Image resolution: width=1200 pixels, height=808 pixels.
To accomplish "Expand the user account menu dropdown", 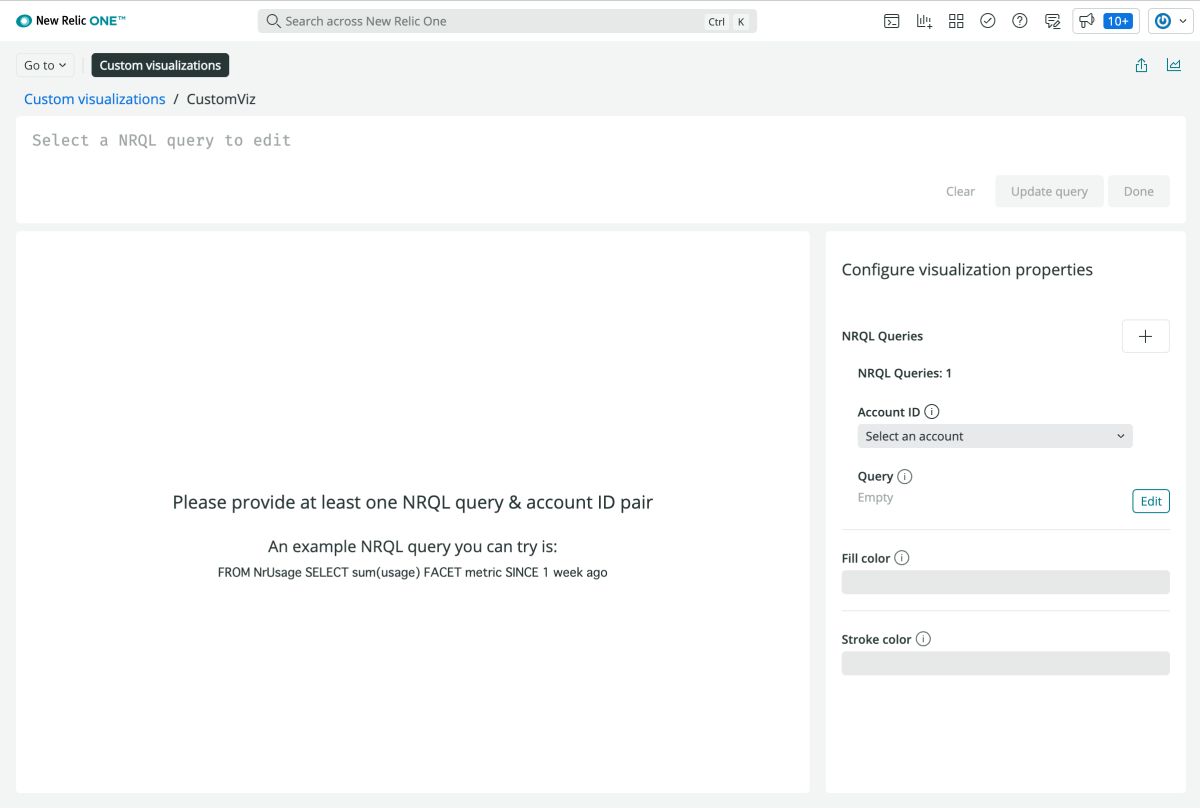I will [x=1171, y=21].
